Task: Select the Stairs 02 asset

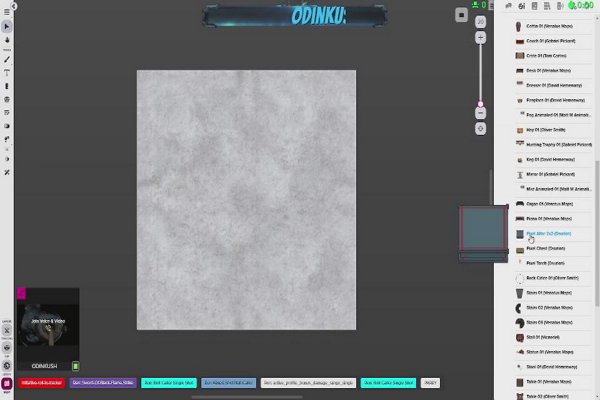Action: click(553, 308)
